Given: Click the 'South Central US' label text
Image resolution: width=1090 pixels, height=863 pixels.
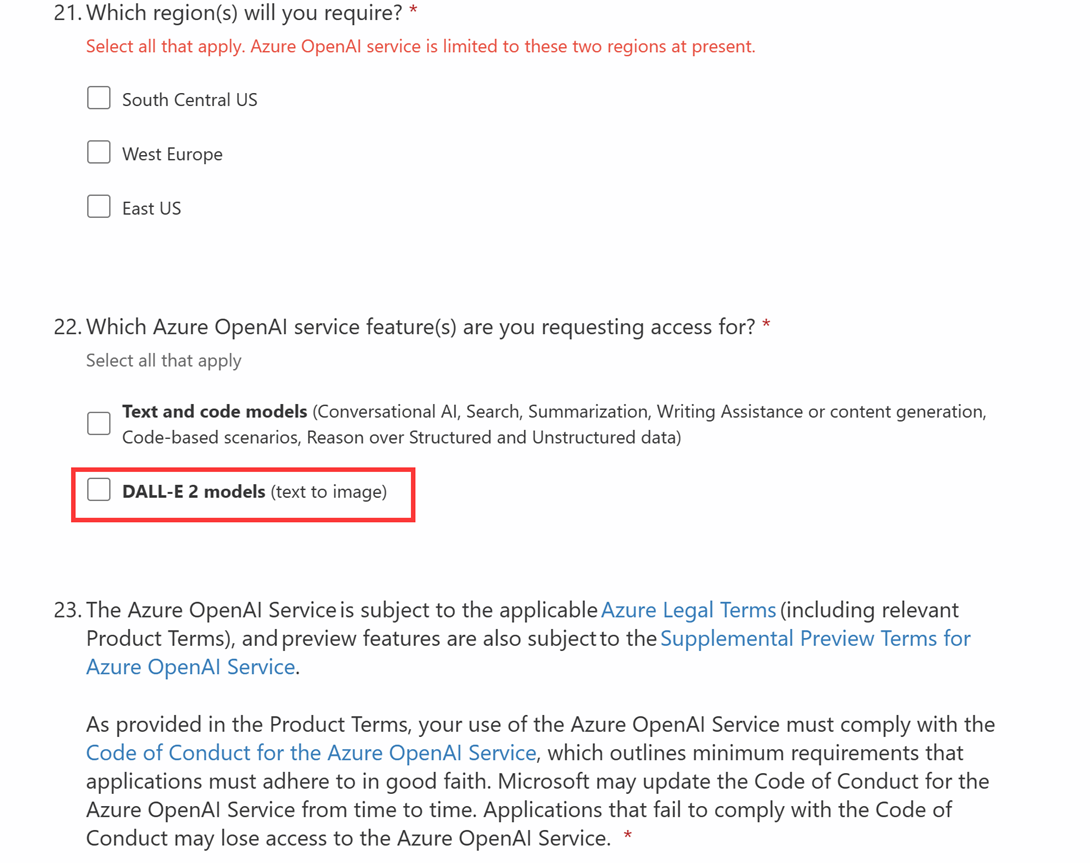Looking at the screenshot, I should coord(190,100).
